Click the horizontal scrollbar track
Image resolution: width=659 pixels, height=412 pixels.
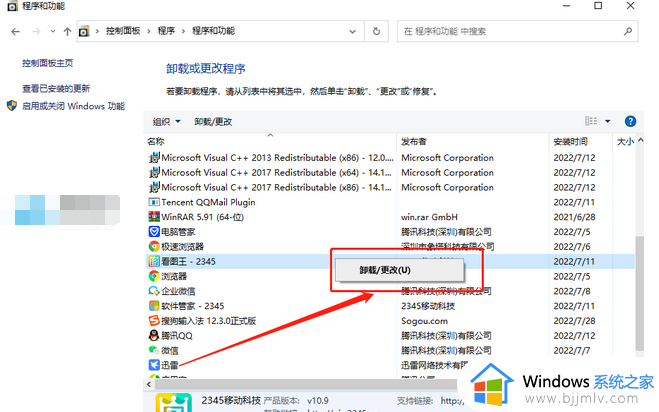pos(306,384)
